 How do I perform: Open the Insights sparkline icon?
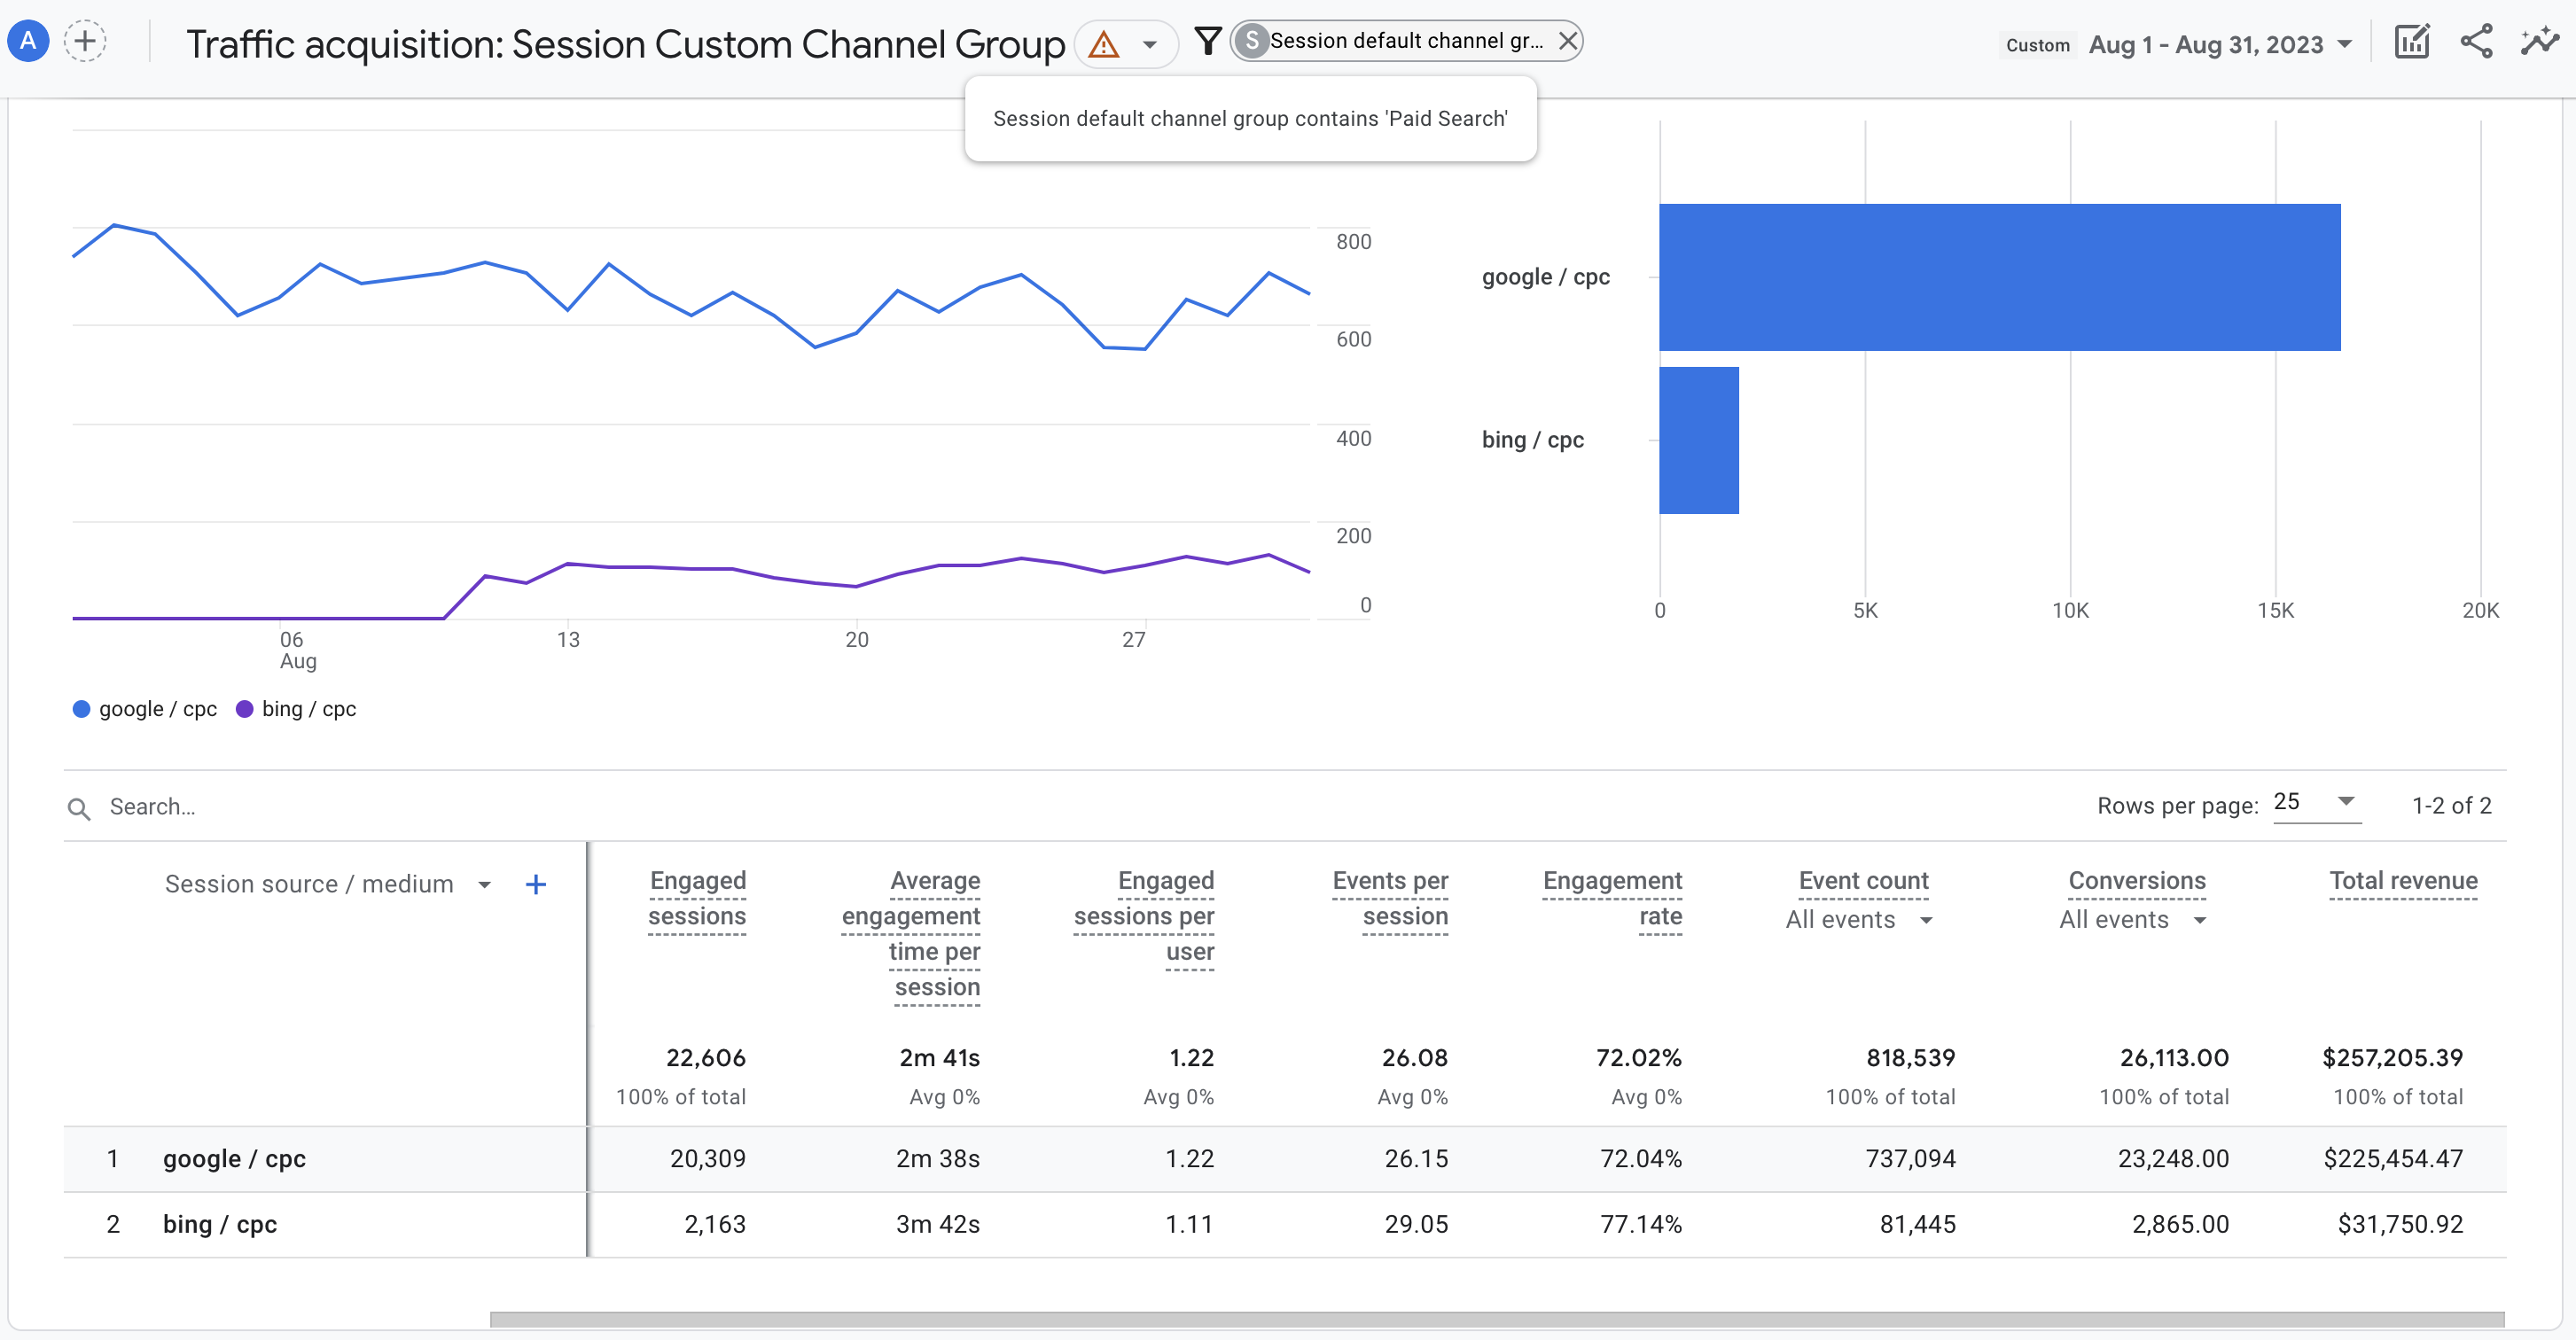[2539, 41]
